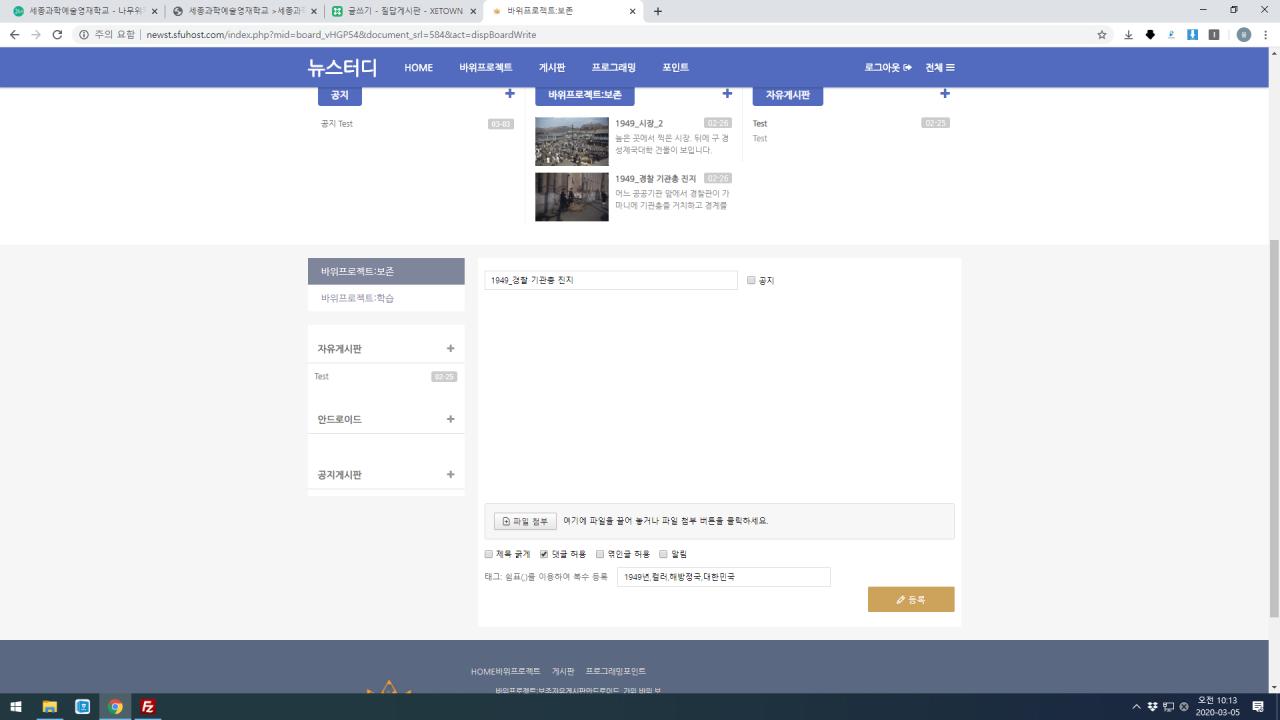The height and width of the screenshot is (720, 1280).
Task: Open the 1949_시장_2 post link
Action: click(x=639, y=123)
